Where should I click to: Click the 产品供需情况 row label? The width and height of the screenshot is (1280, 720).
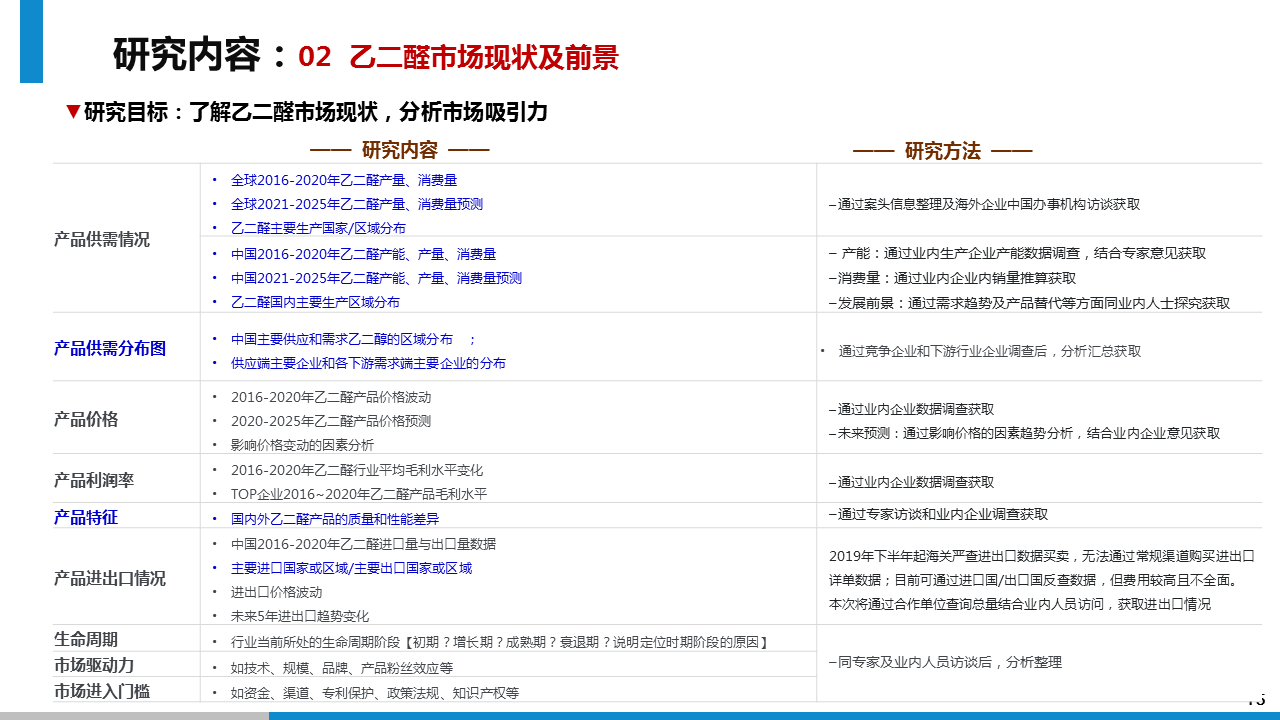click(x=102, y=240)
